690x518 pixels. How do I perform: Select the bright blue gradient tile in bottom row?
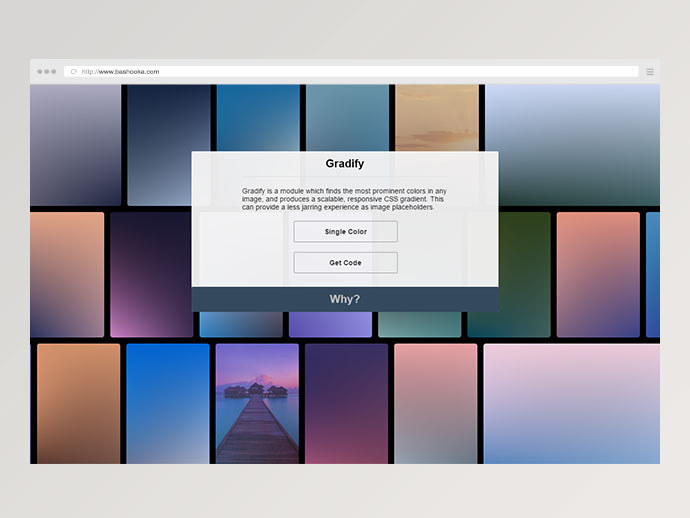click(x=168, y=404)
